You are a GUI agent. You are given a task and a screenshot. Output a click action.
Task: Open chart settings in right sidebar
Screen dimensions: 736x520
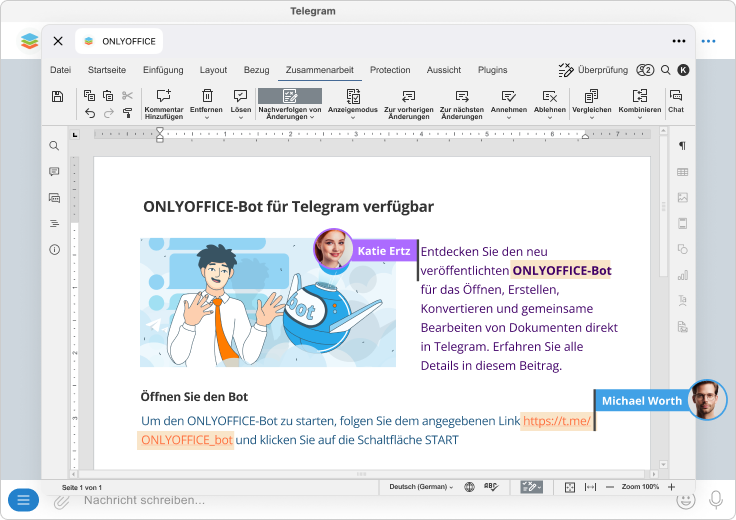[x=682, y=275]
